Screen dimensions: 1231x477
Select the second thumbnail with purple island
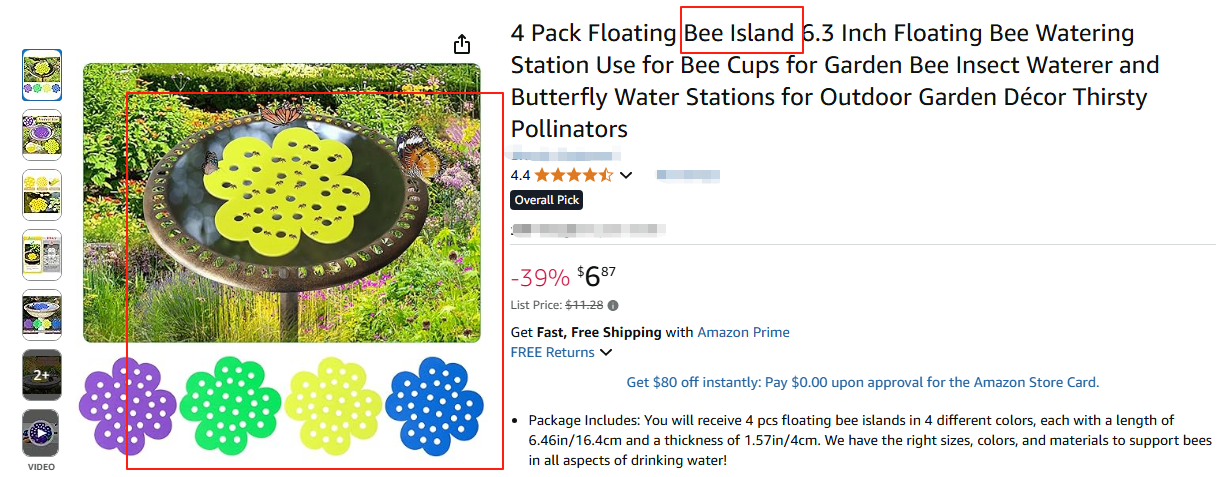[x=42, y=135]
